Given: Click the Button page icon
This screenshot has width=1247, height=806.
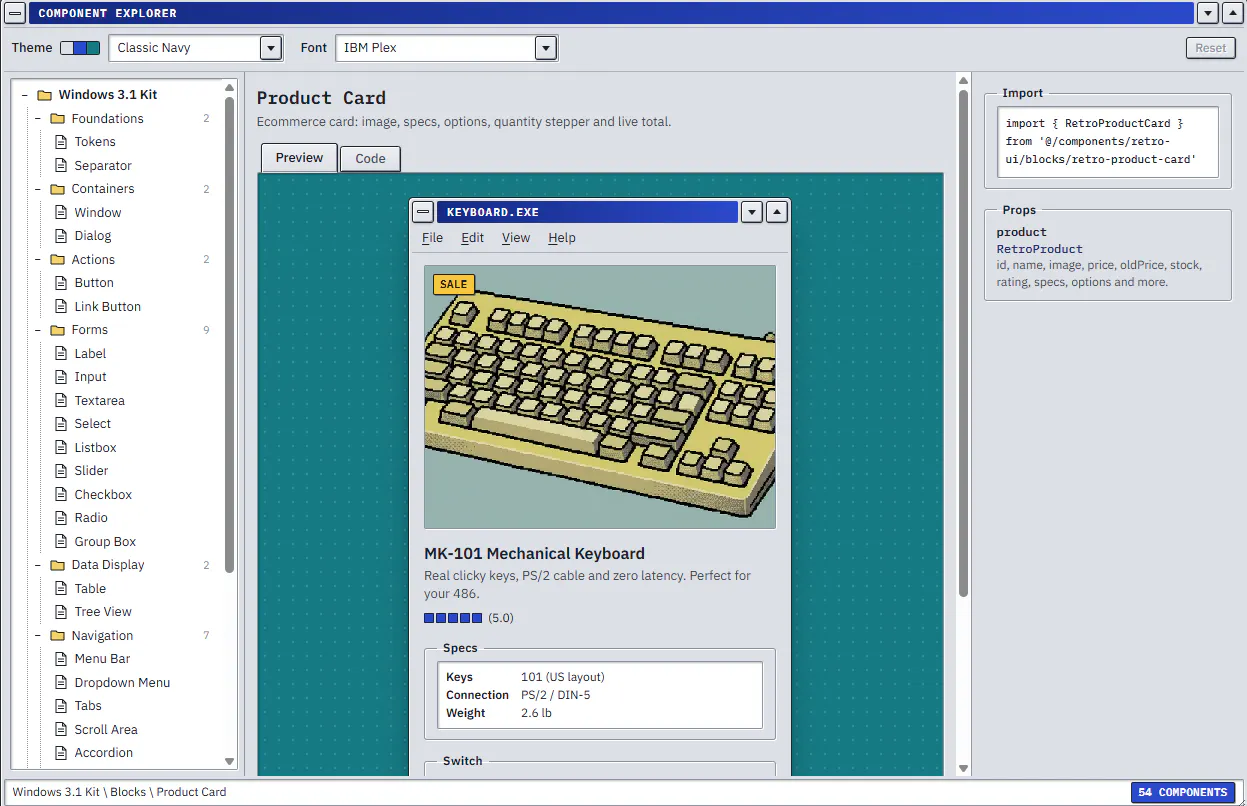Looking at the screenshot, I should click(x=60, y=283).
